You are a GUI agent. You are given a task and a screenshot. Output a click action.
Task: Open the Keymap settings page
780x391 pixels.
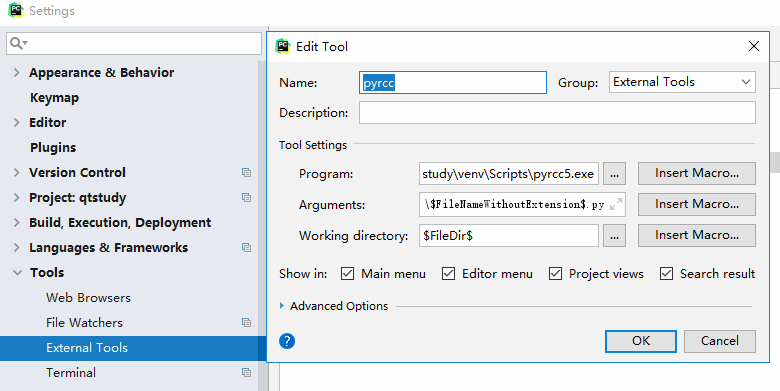(x=54, y=98)
